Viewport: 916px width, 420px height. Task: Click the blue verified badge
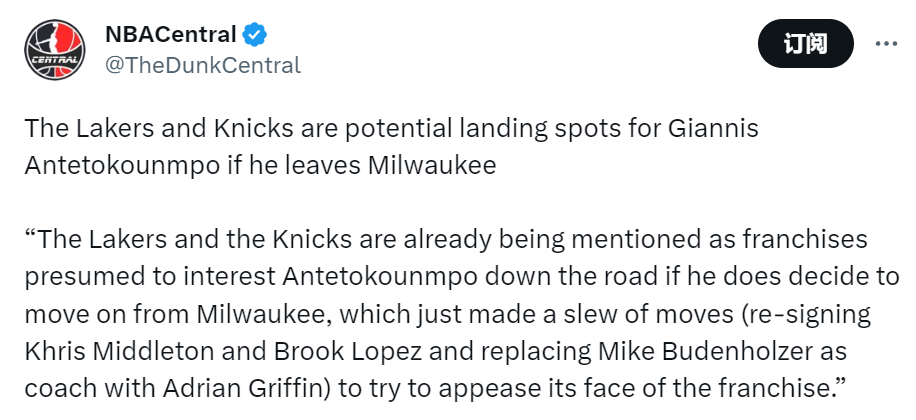[256, 35]
